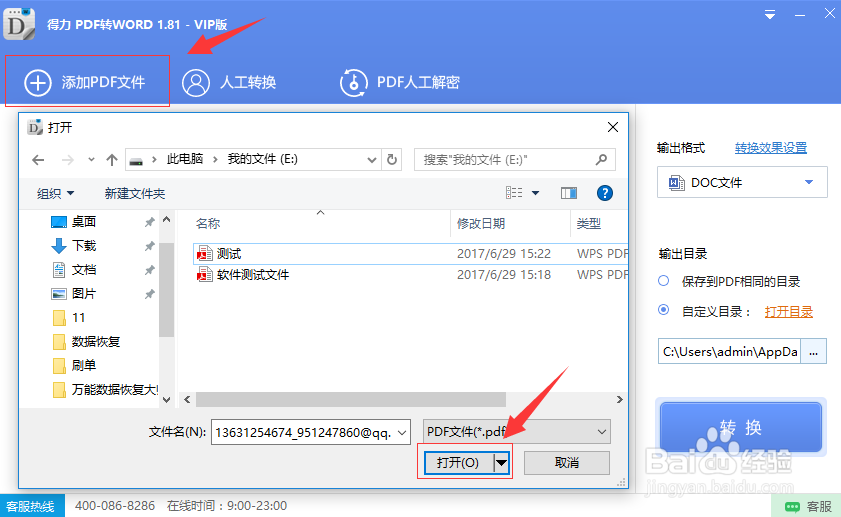Open the manual conversion (人工转换) option

click(x=229, y=83)
